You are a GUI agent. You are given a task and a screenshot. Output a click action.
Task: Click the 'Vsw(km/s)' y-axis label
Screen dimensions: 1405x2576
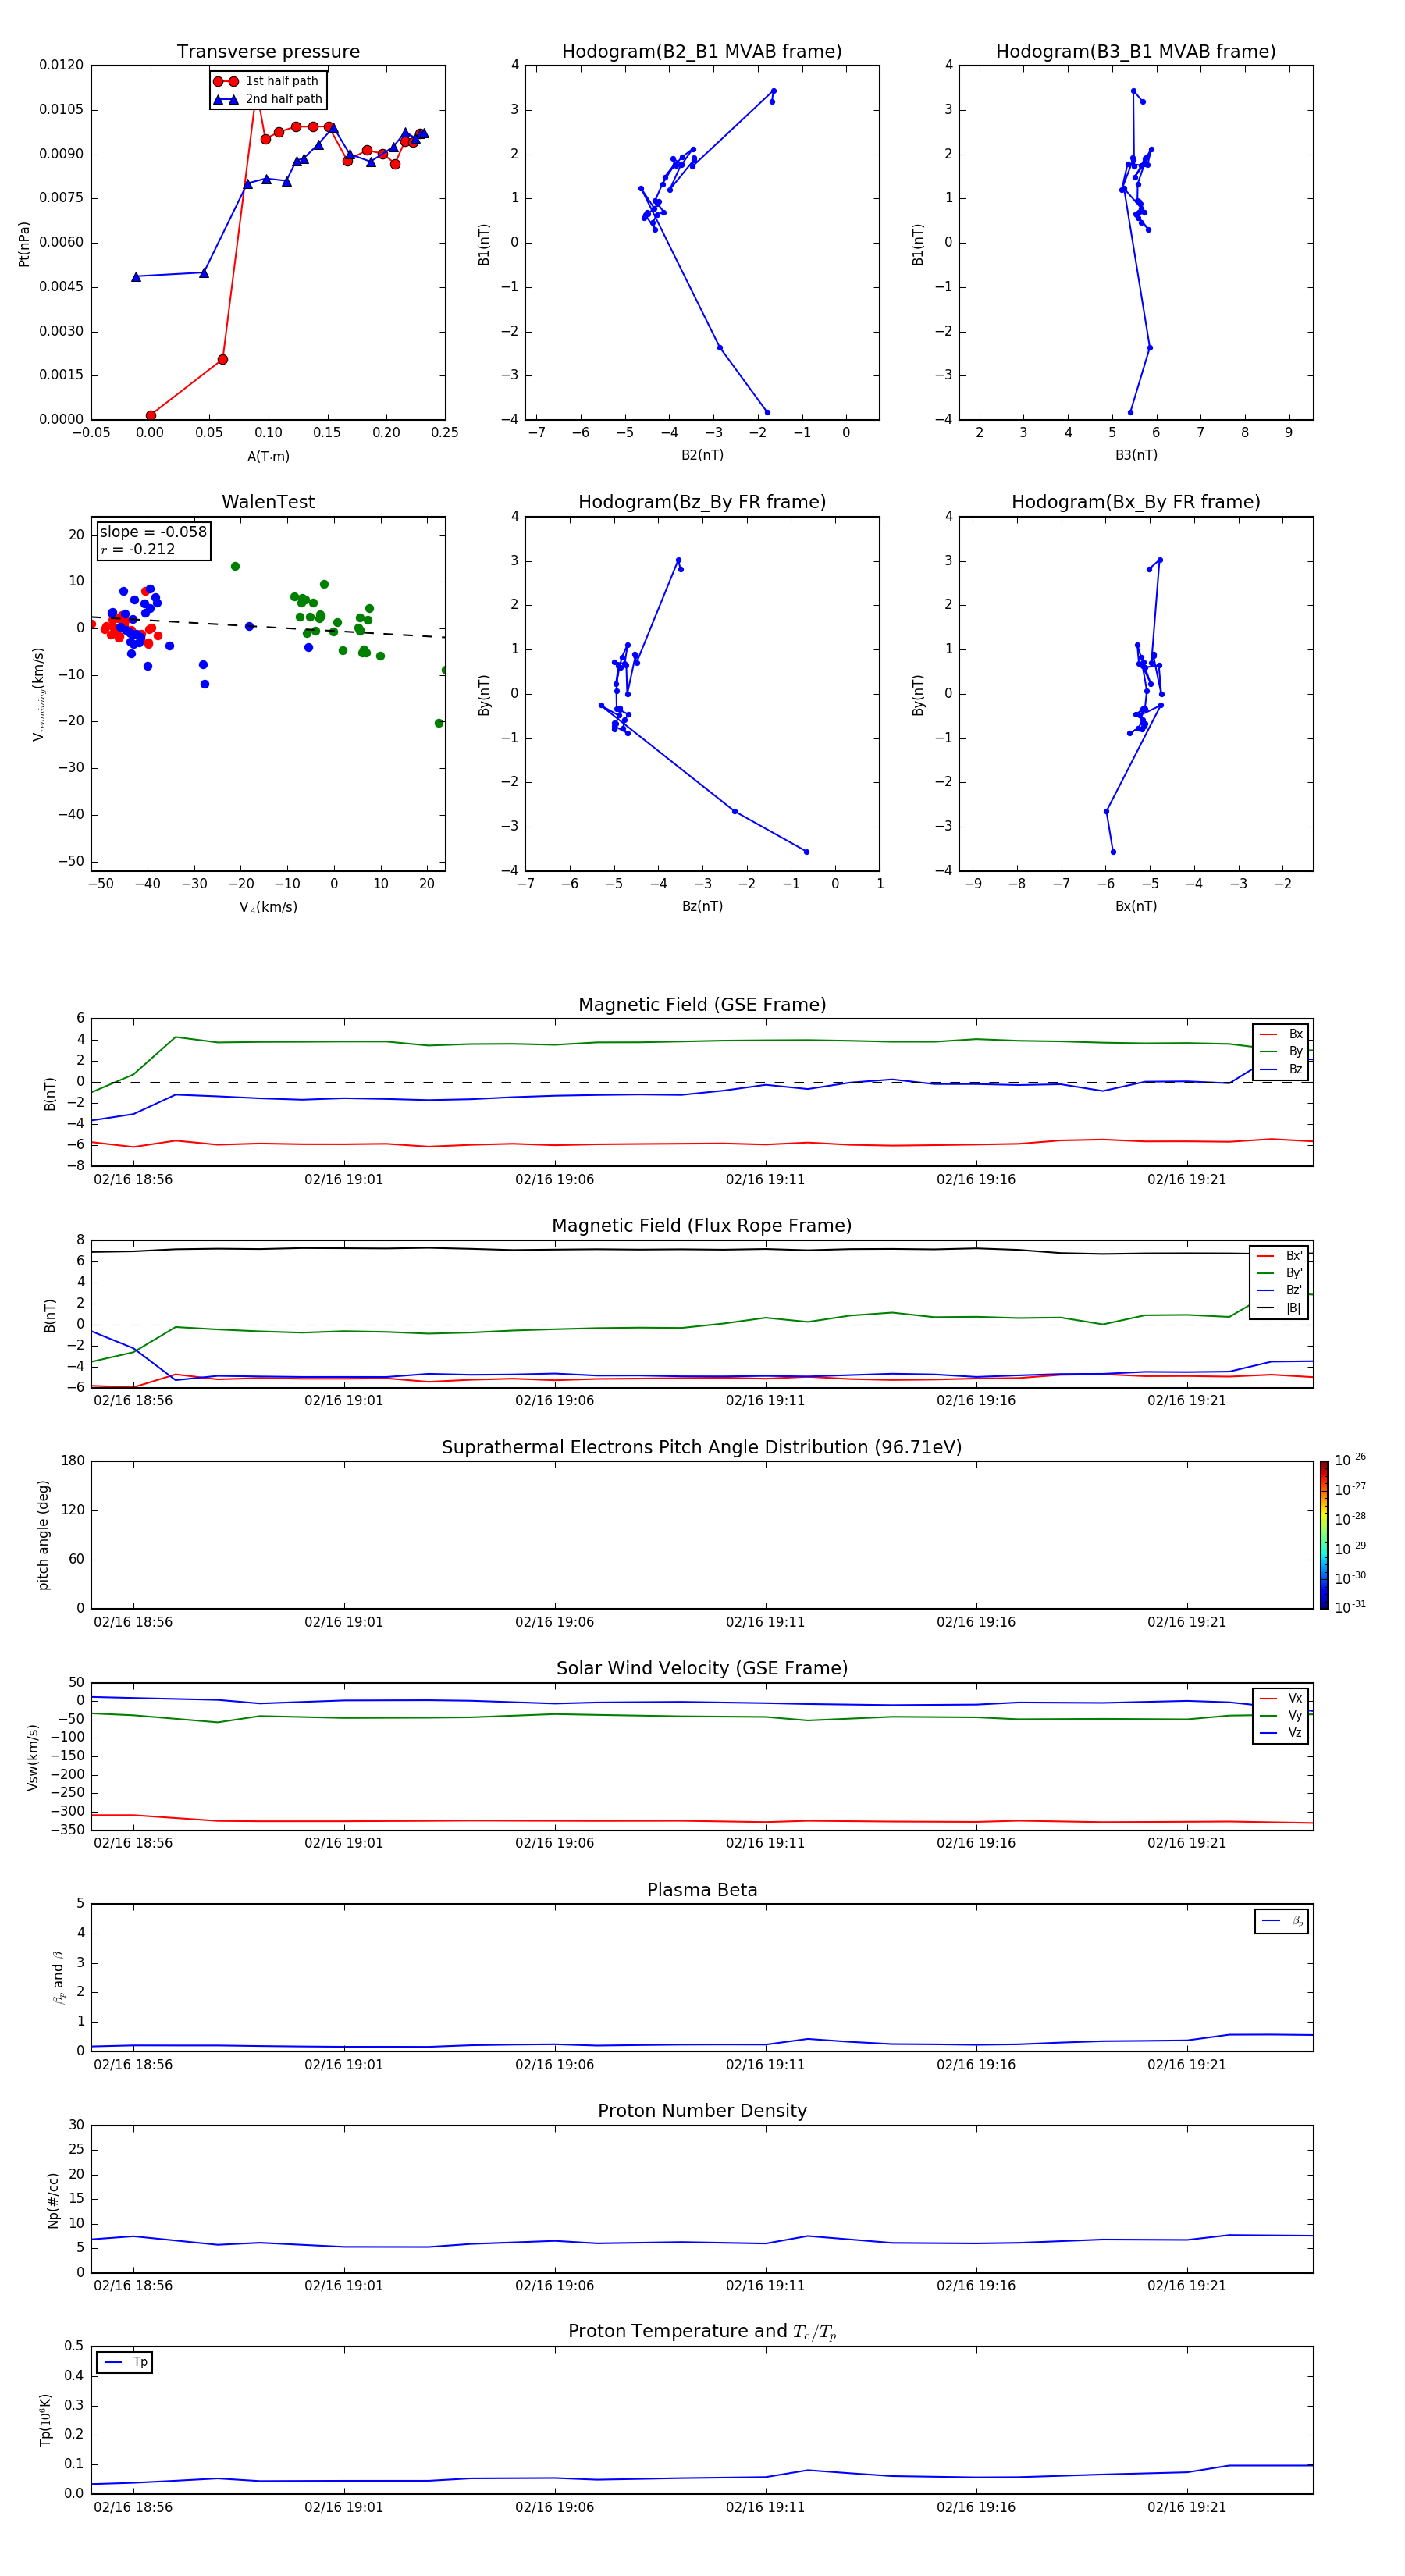pyautogui.click(x=33, y=1757)
